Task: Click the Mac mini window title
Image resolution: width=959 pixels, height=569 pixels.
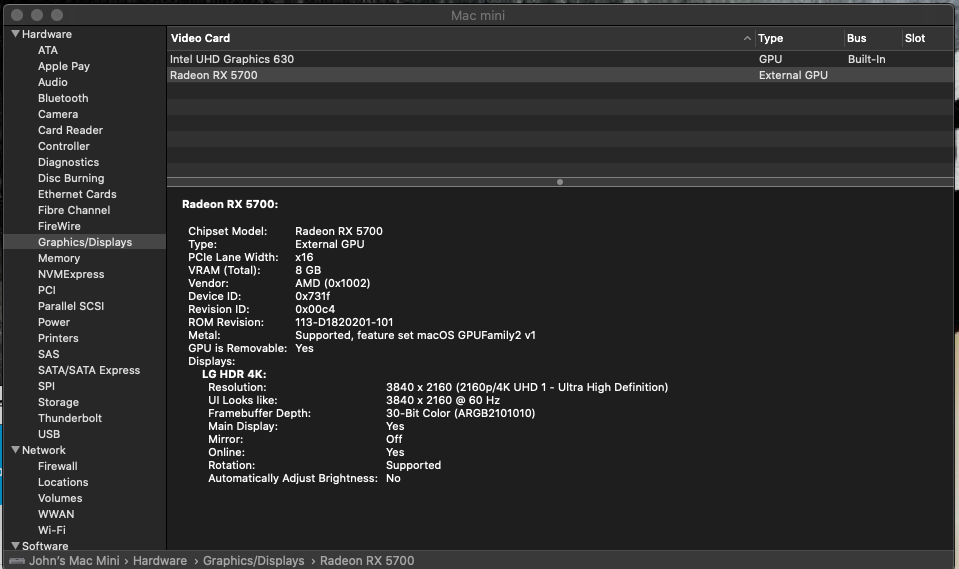Action: pyautogui.click(x=478, y=15)
